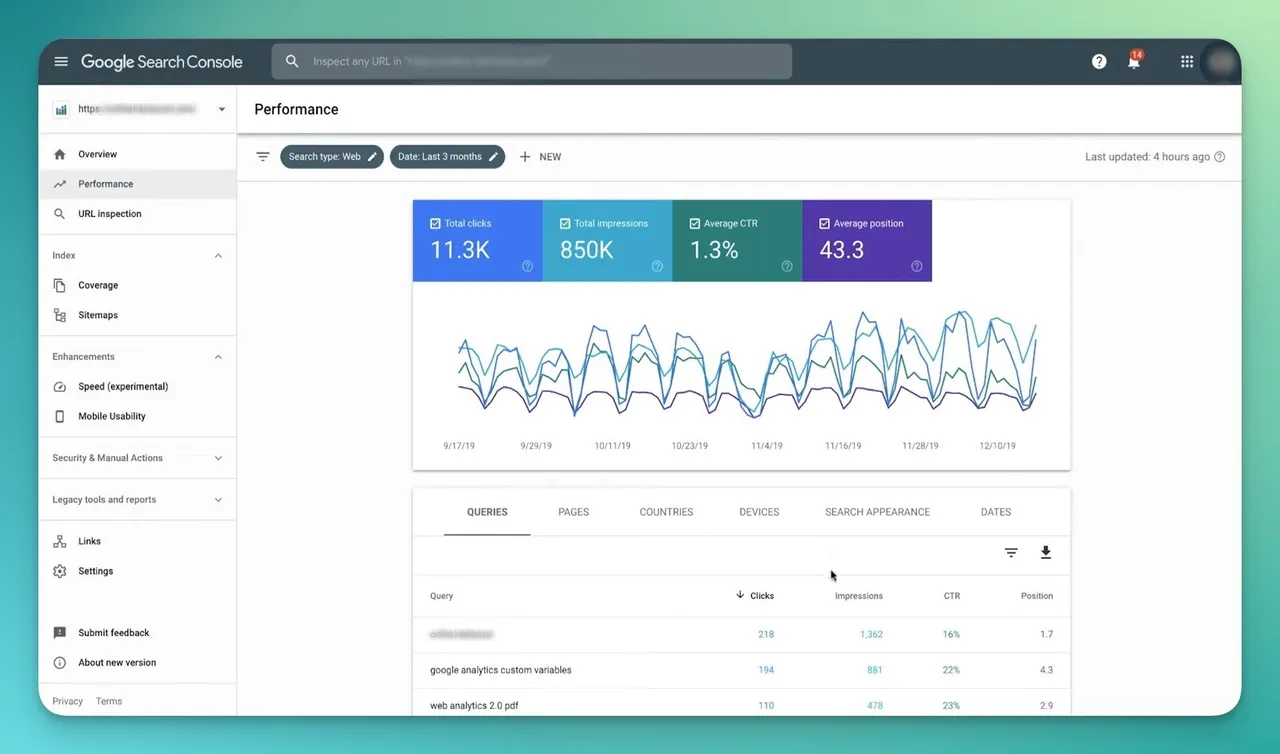Click the Coverage pages icon
This screenshot has width=1280, height=754.
(x=60, y=285)
